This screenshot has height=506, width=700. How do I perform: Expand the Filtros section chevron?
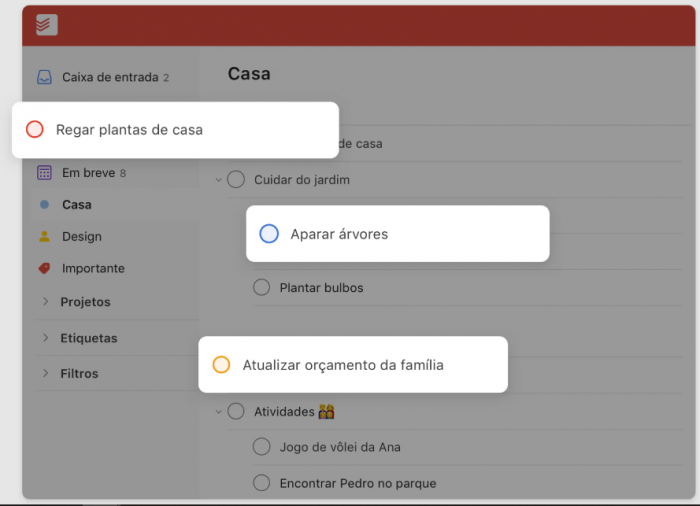[46, 373]
